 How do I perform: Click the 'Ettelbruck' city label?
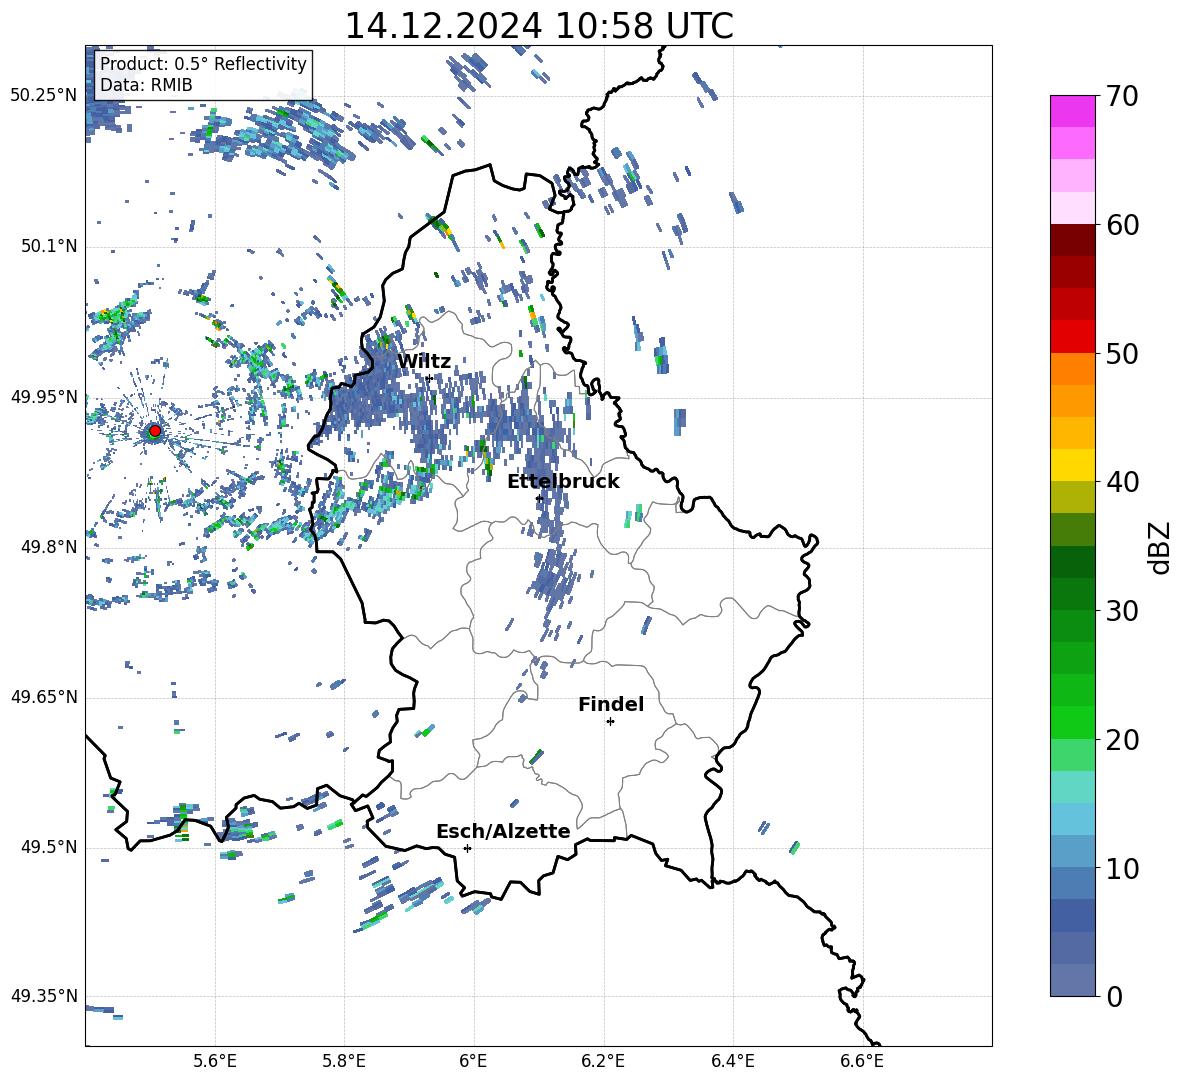563,482
